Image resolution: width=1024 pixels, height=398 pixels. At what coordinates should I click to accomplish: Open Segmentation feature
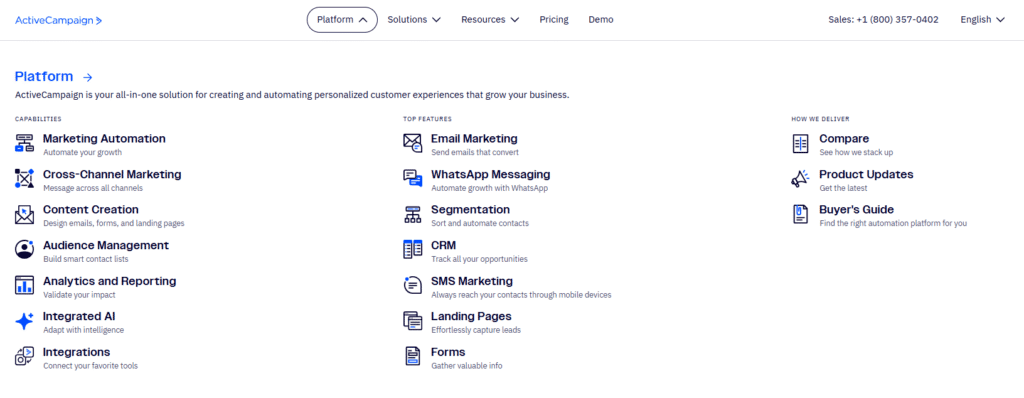470,210
